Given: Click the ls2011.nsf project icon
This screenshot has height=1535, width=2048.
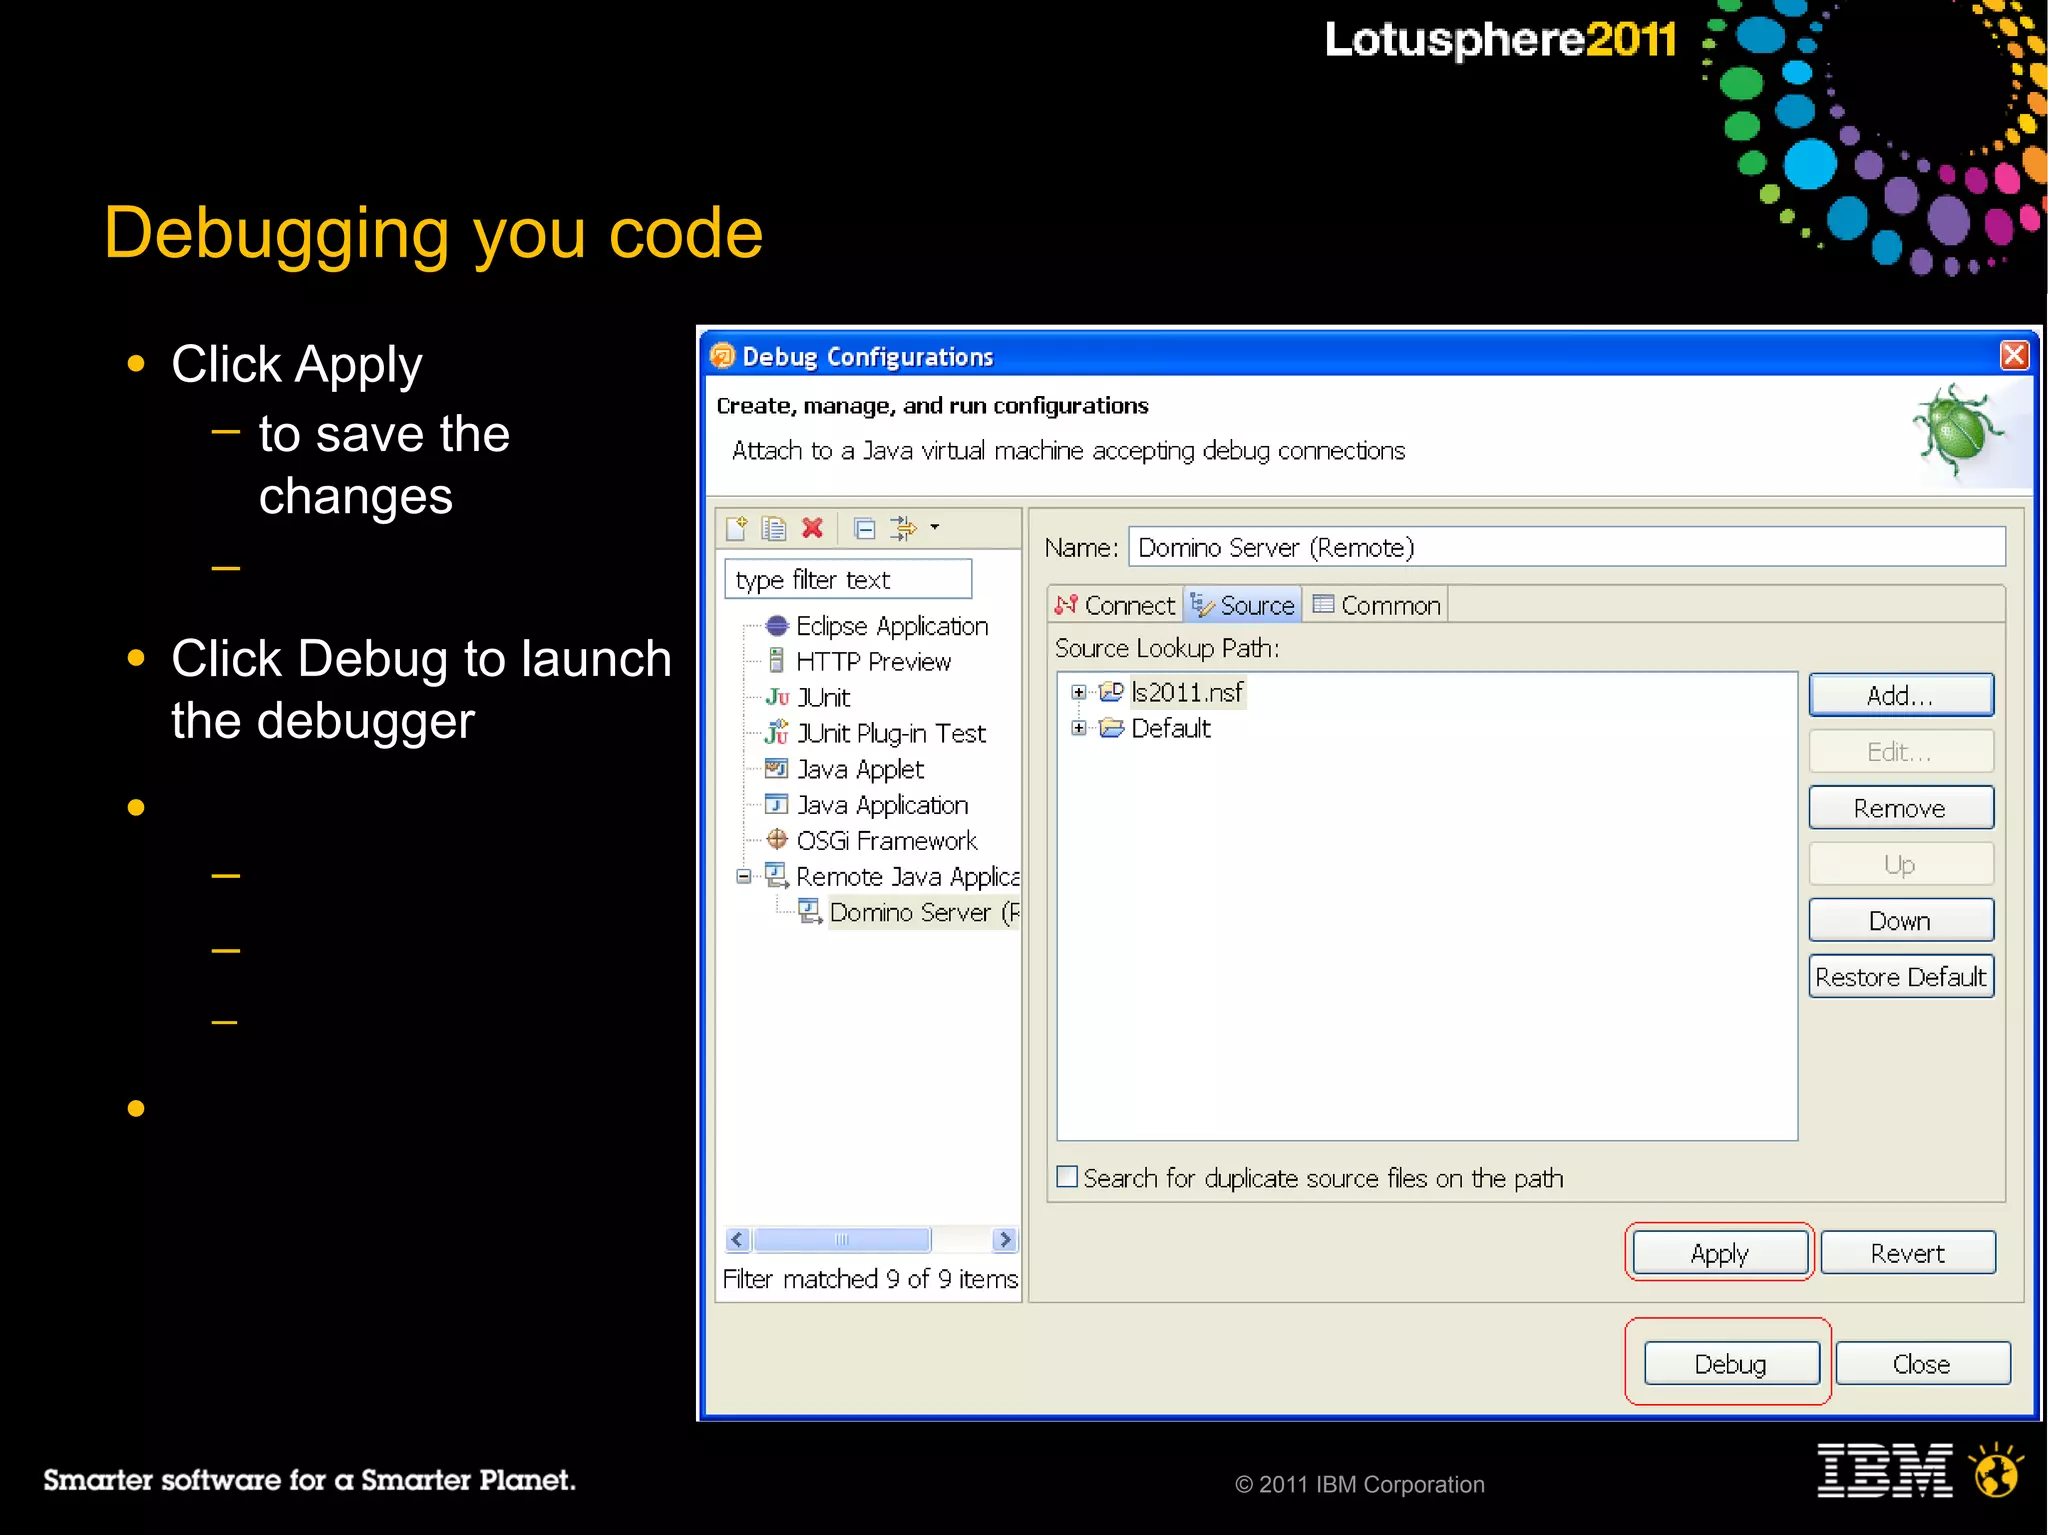Looking at the screenshot, I should (x=1111, y=691).
